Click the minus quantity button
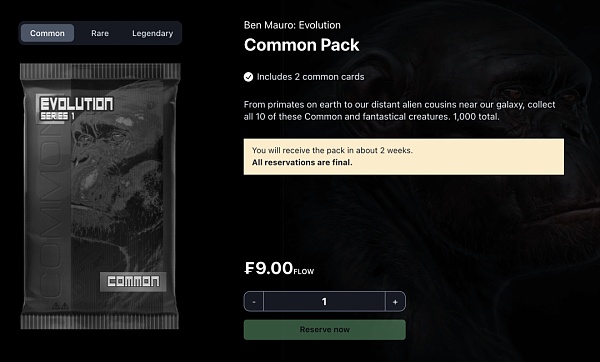This screenshot has width=600, height=362. point(254,302)
